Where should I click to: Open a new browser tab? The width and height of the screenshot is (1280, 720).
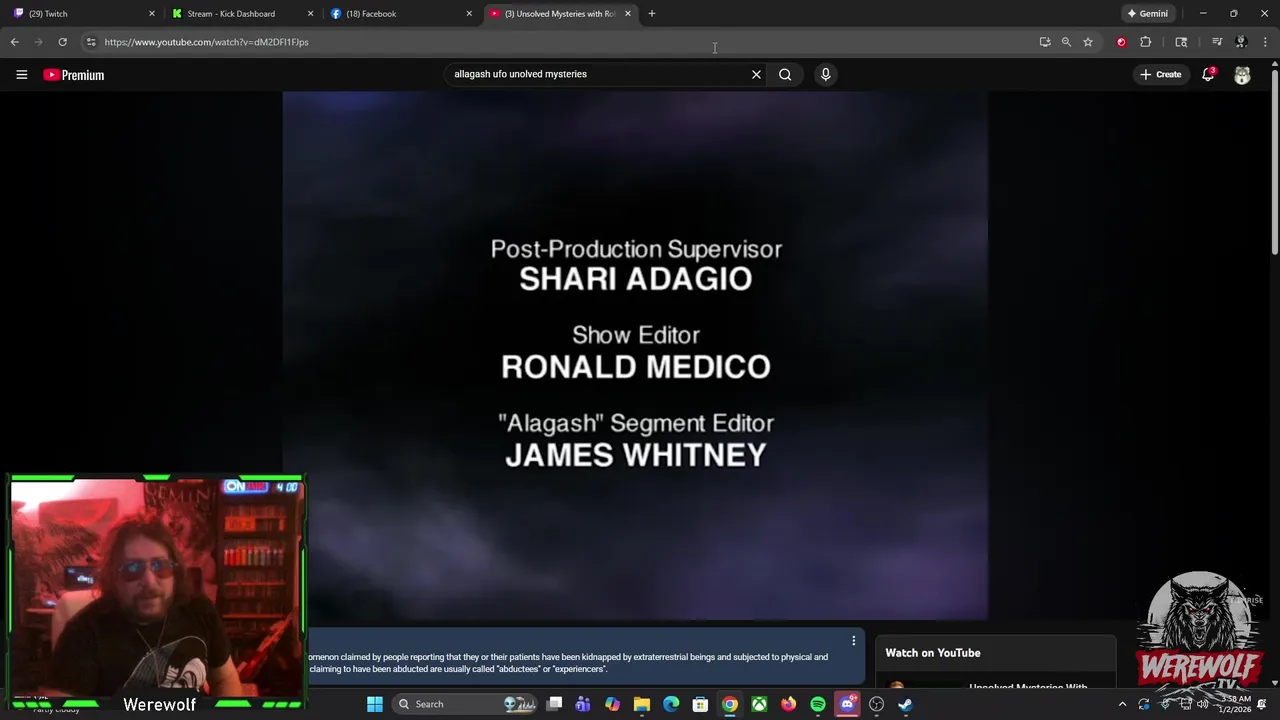(x=652, y=14)
